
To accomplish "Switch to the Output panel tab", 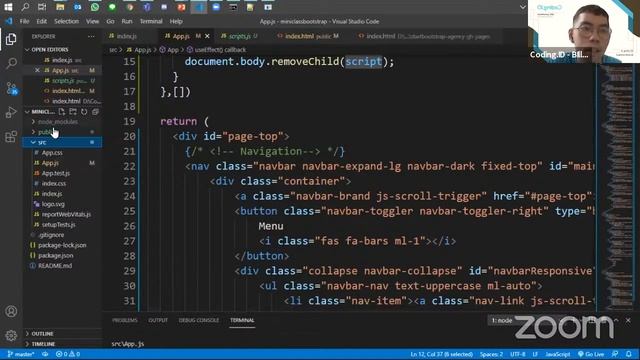I will point(158,320).
